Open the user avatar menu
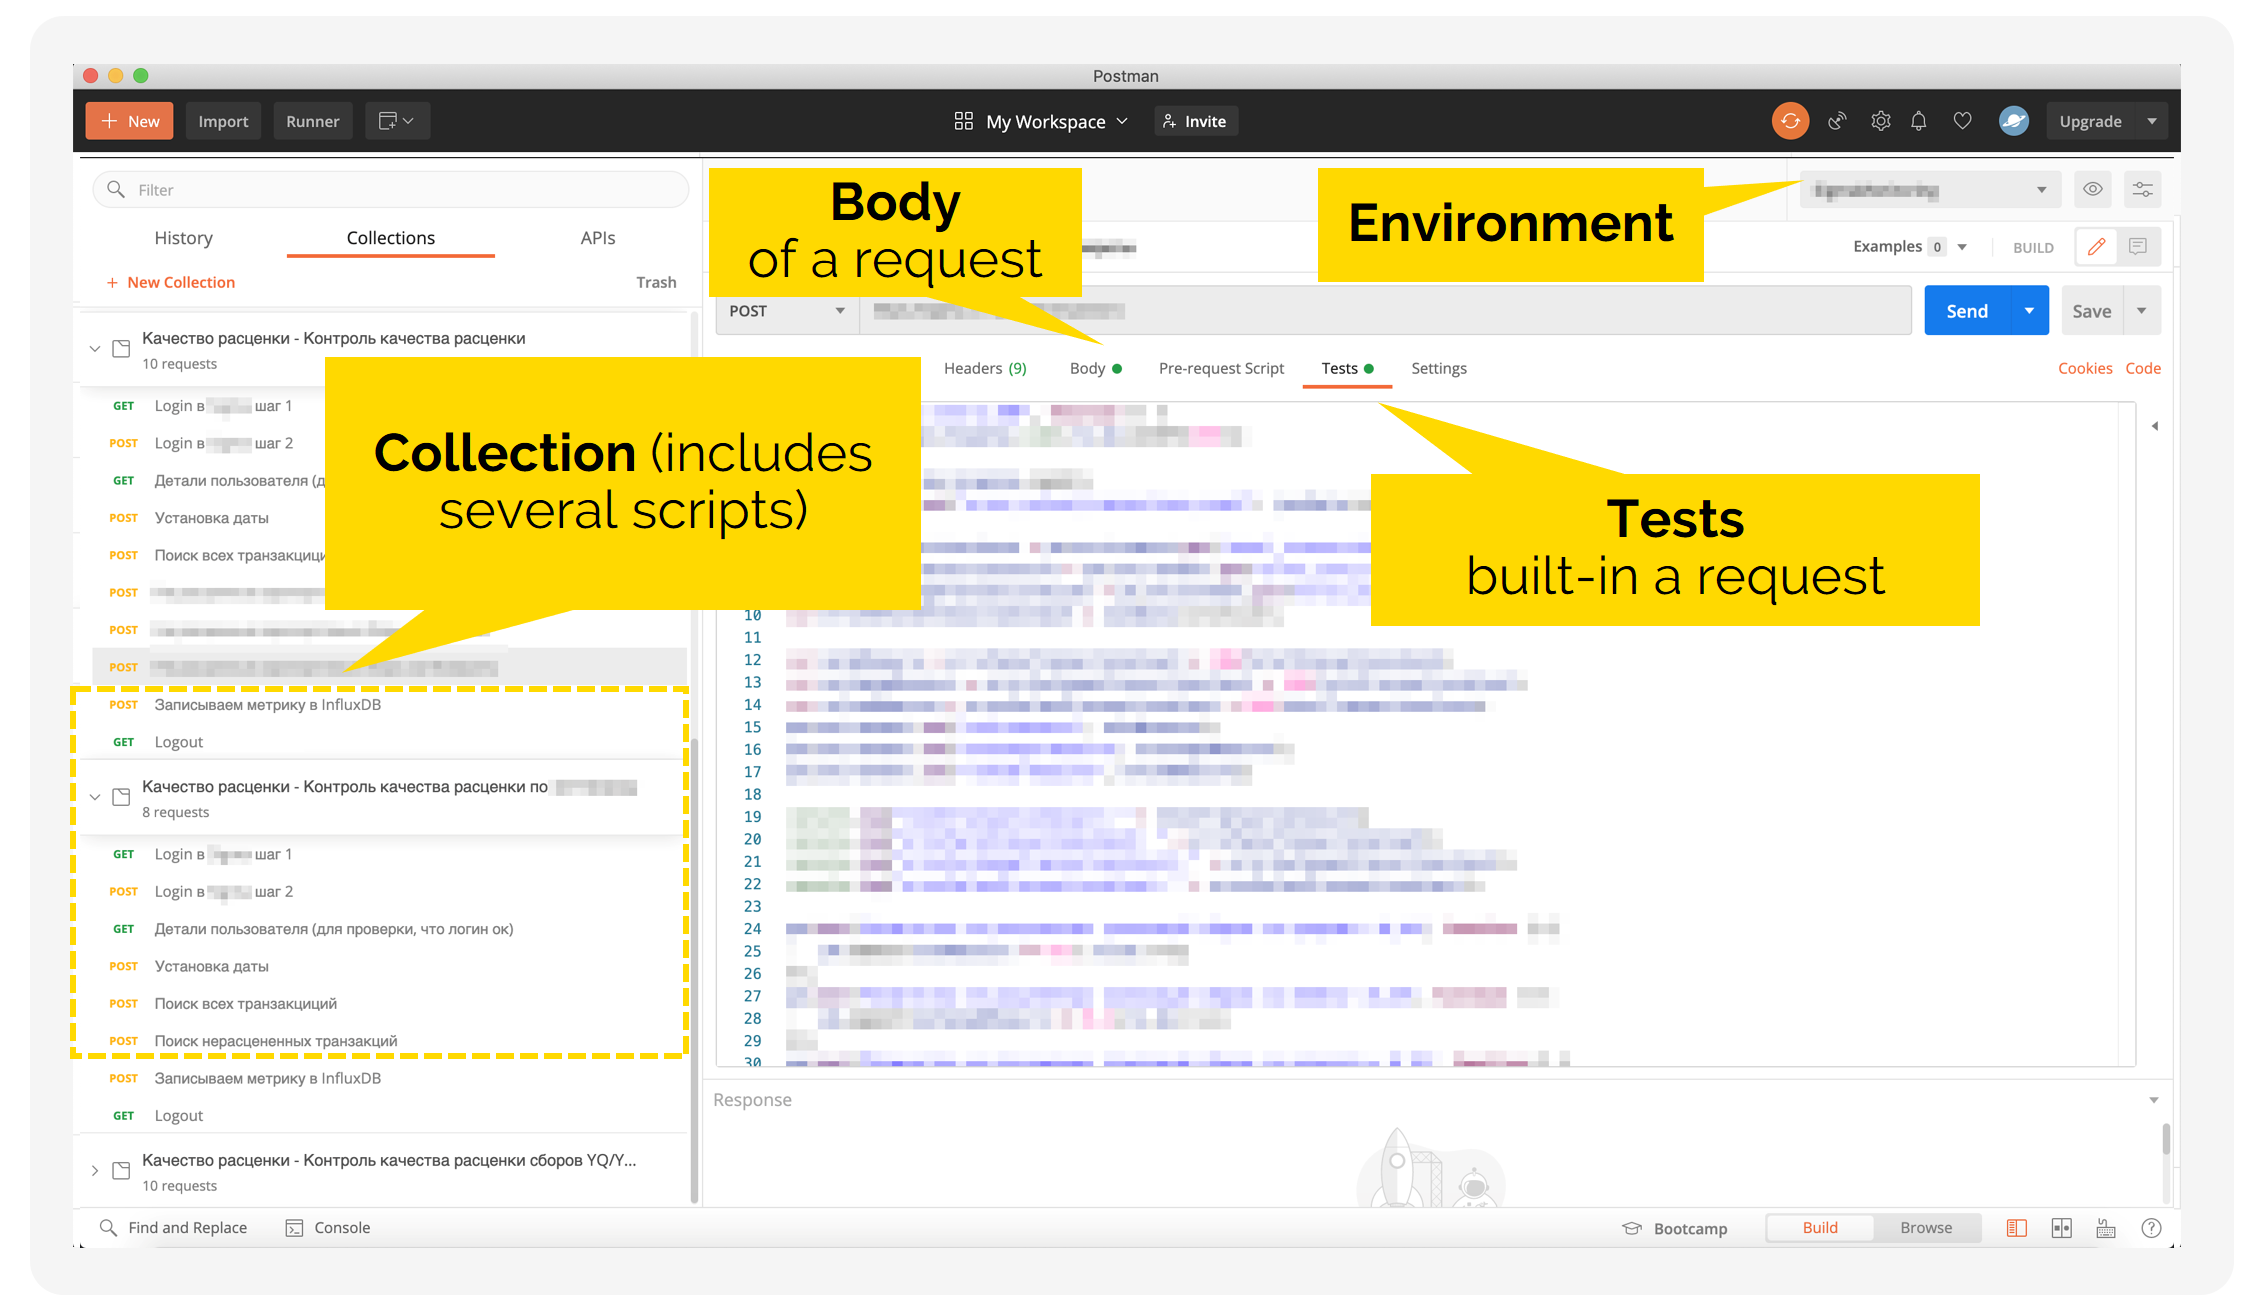The image size is (2248, 1311). pyautogui.click(x=2013, y=121)
